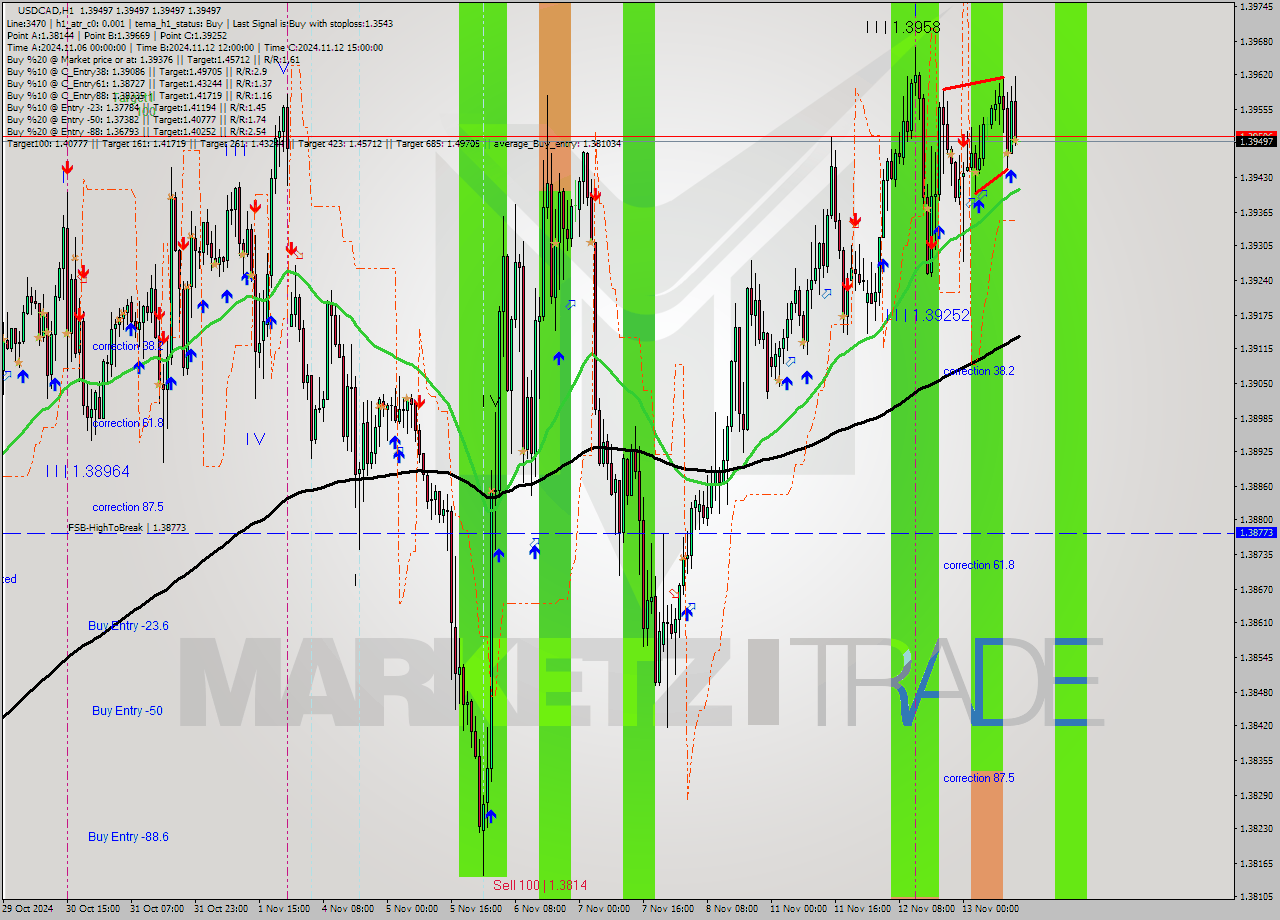Click the 1.39175 price axis label
The width and height of the screenshot is (1280, 920).
(x=1256, y=315)
